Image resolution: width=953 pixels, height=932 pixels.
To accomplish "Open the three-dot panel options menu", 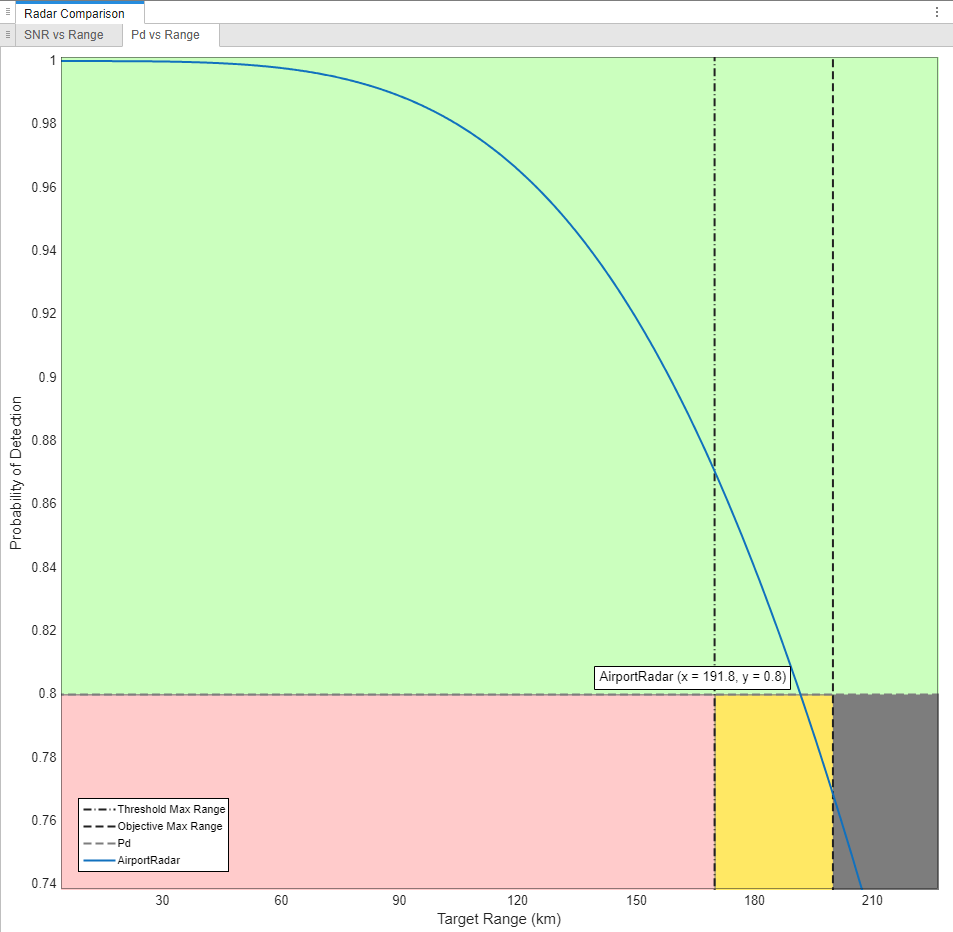I will [936, 13].
